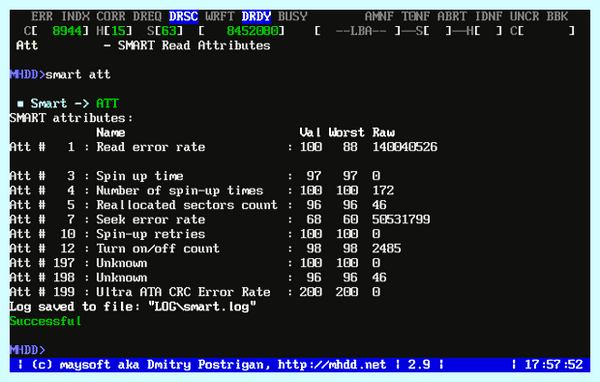Click the IDNF error flag

(489, 16)
